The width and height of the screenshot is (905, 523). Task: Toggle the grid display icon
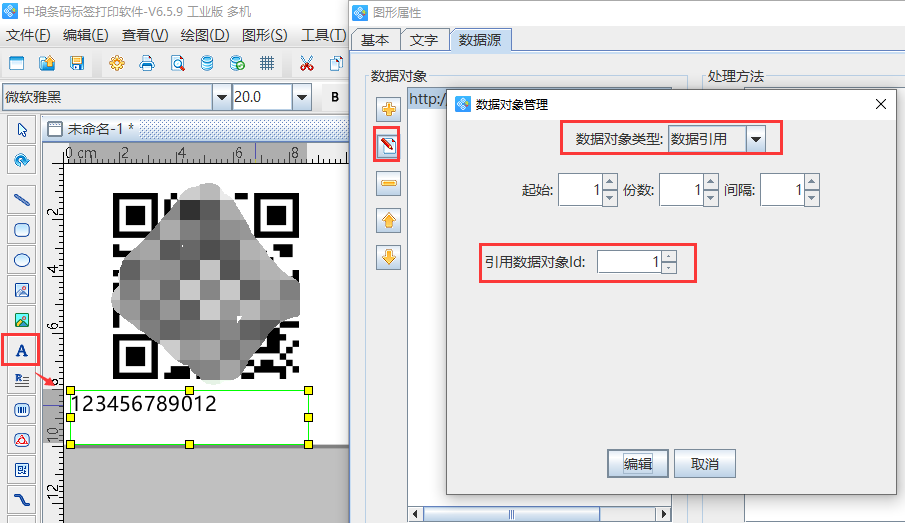[267, 63]
